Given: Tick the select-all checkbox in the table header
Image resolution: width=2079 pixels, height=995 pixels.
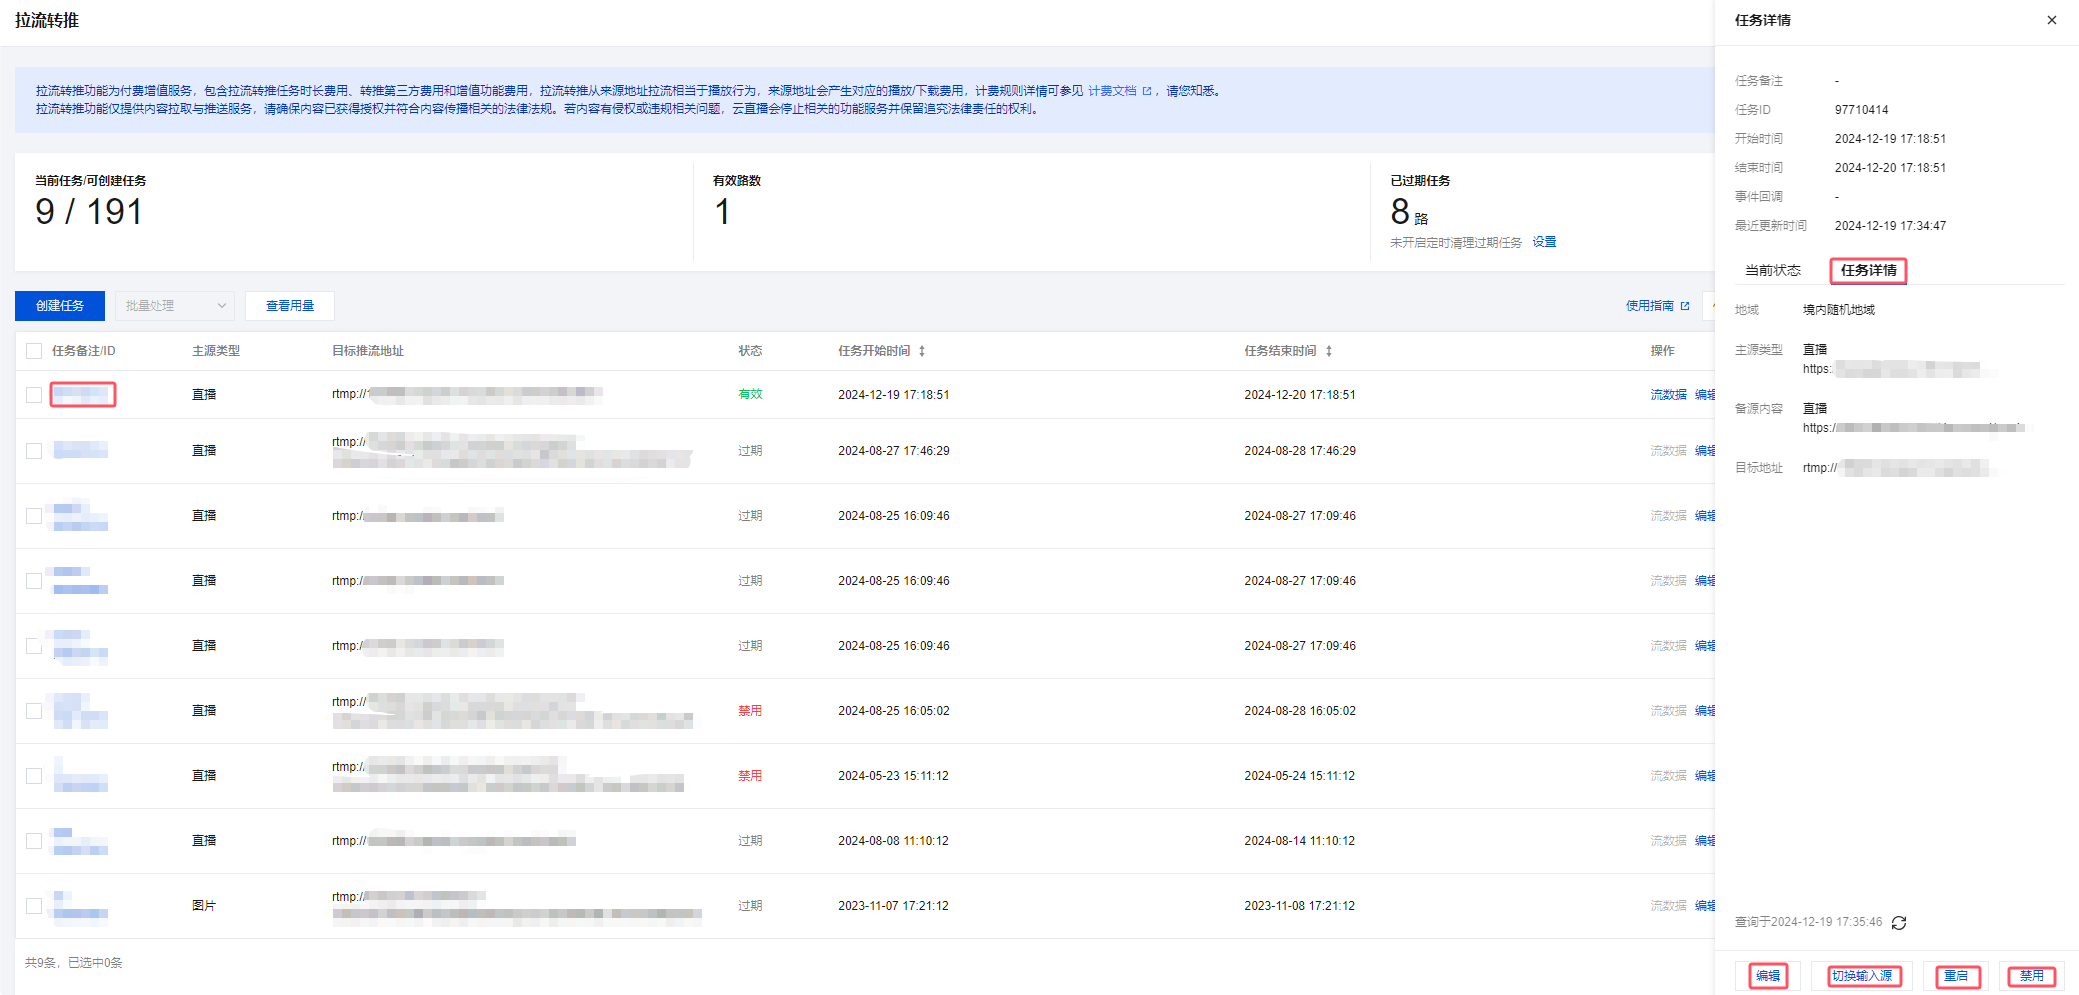Looking at the screenshot, I should [x=34, y=351].
